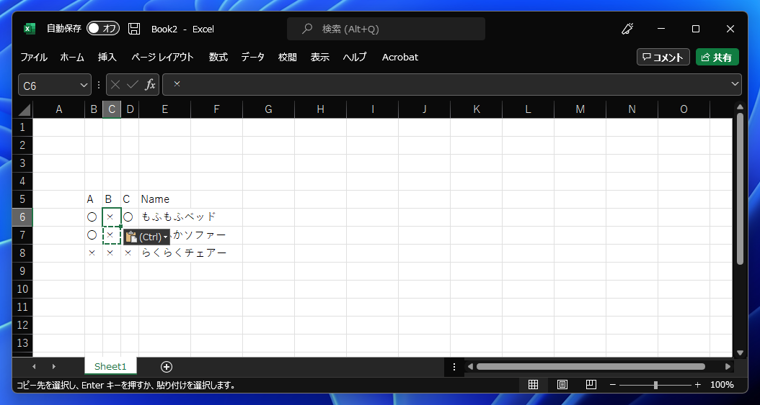Click the next sheet navigation arrow
Screen dimensions: 760x405
tap(54, 367)
